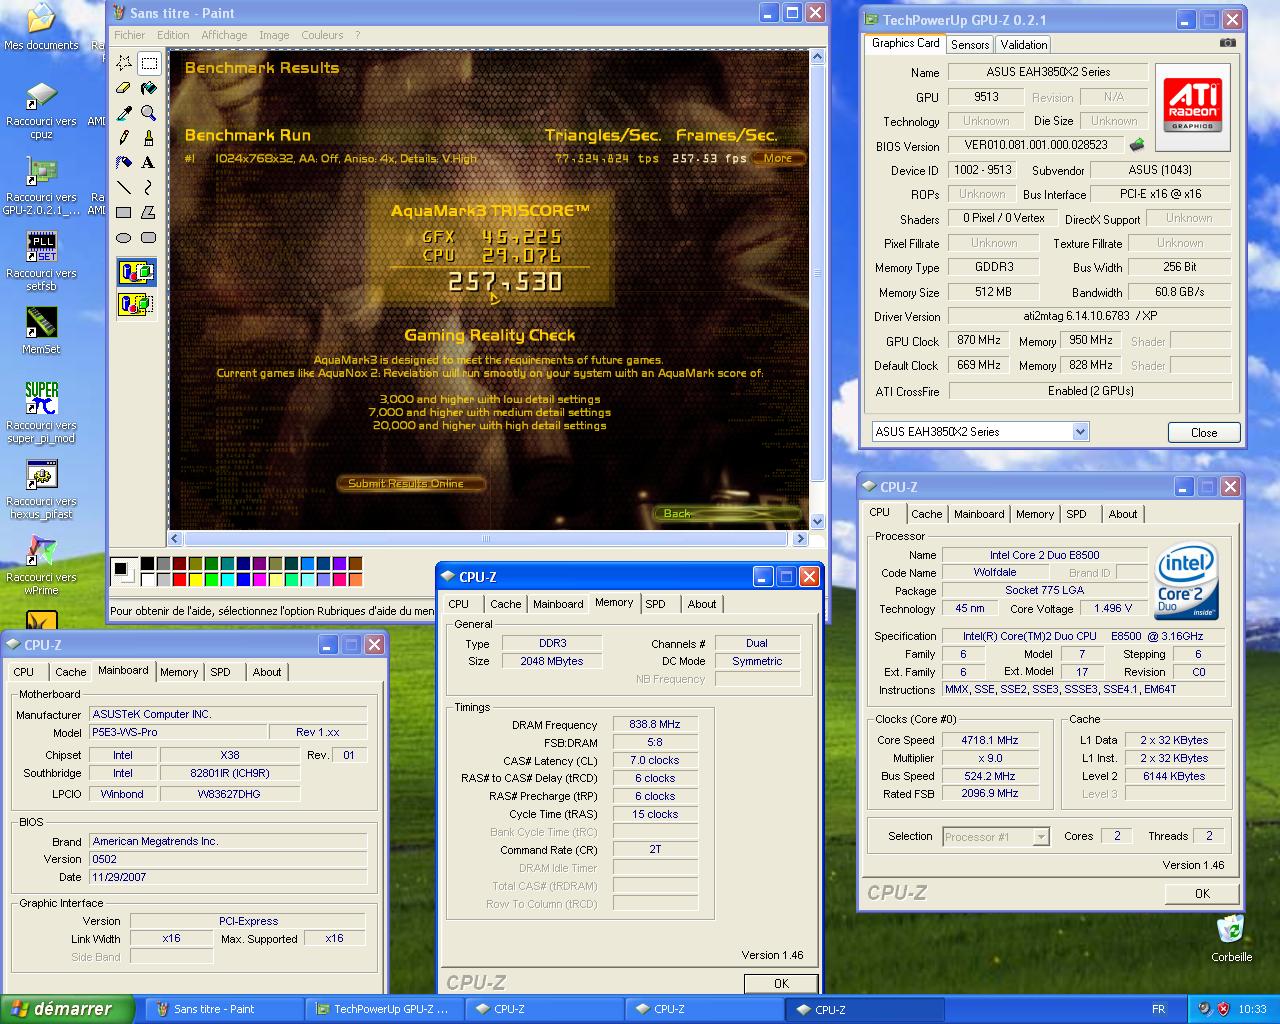The image size is (1280, 1024).
Task: Switch to the Validation tab in GPU-Z
Action: [1024, 44]
